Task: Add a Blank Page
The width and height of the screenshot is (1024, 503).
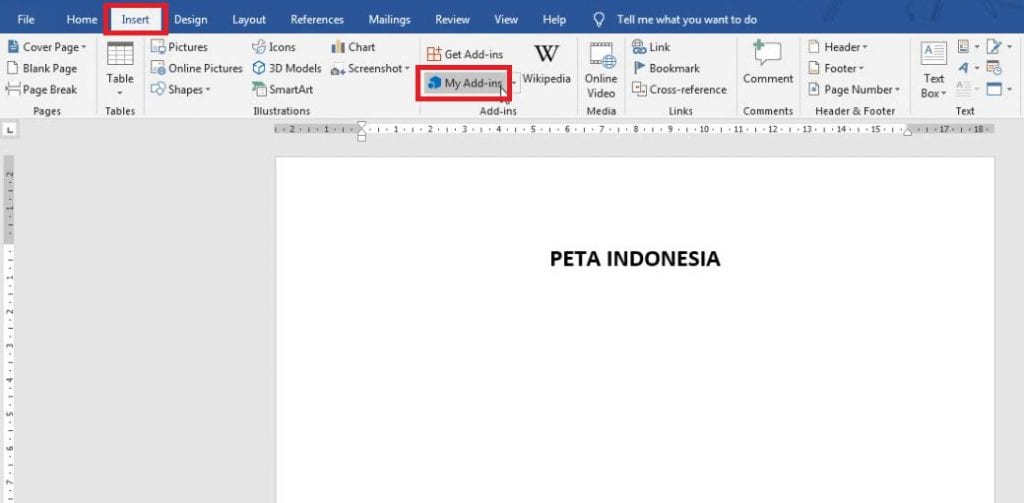Action: pyautogui.click(x=42, y=69)
